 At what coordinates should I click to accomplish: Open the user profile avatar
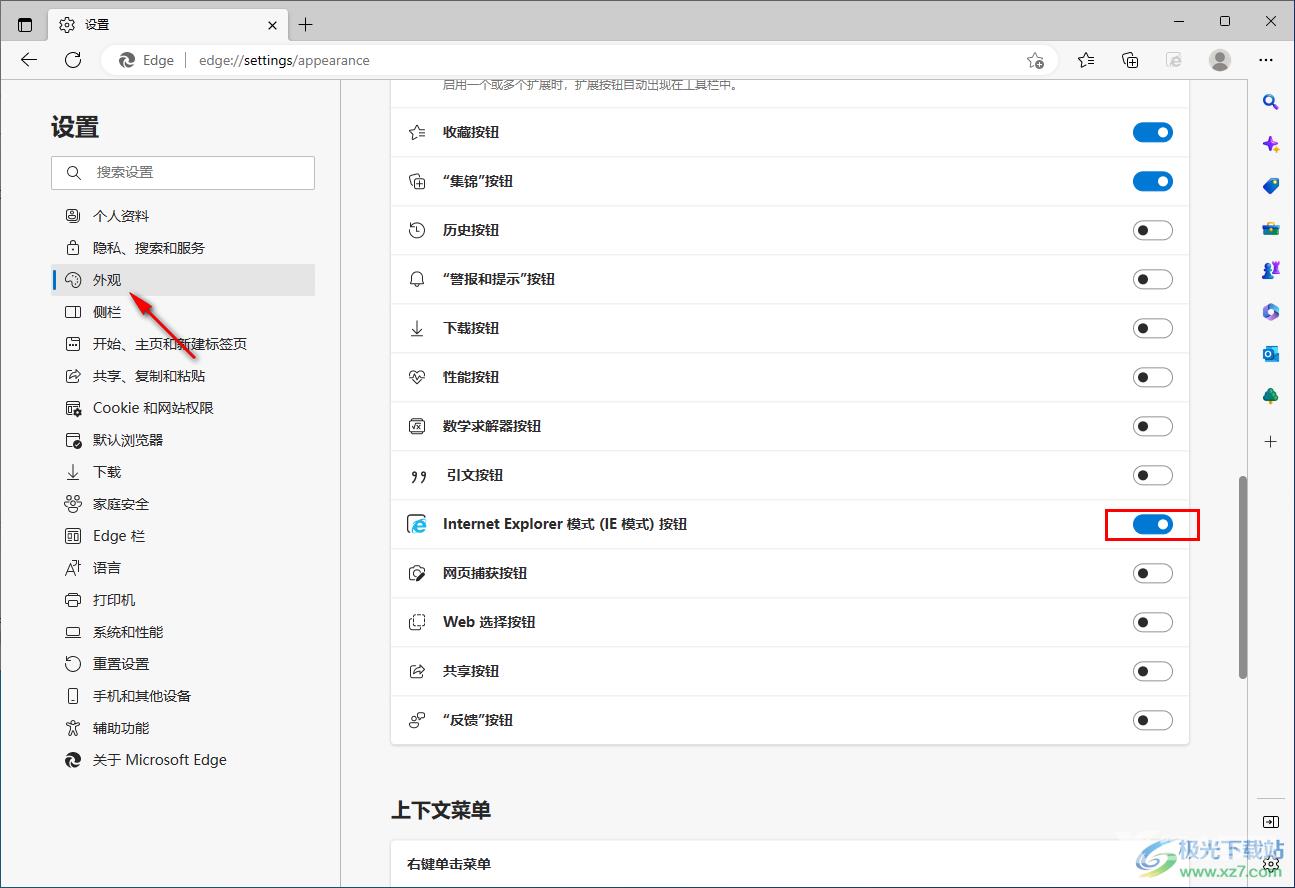pyautogui.click(x=1220, y=60)
